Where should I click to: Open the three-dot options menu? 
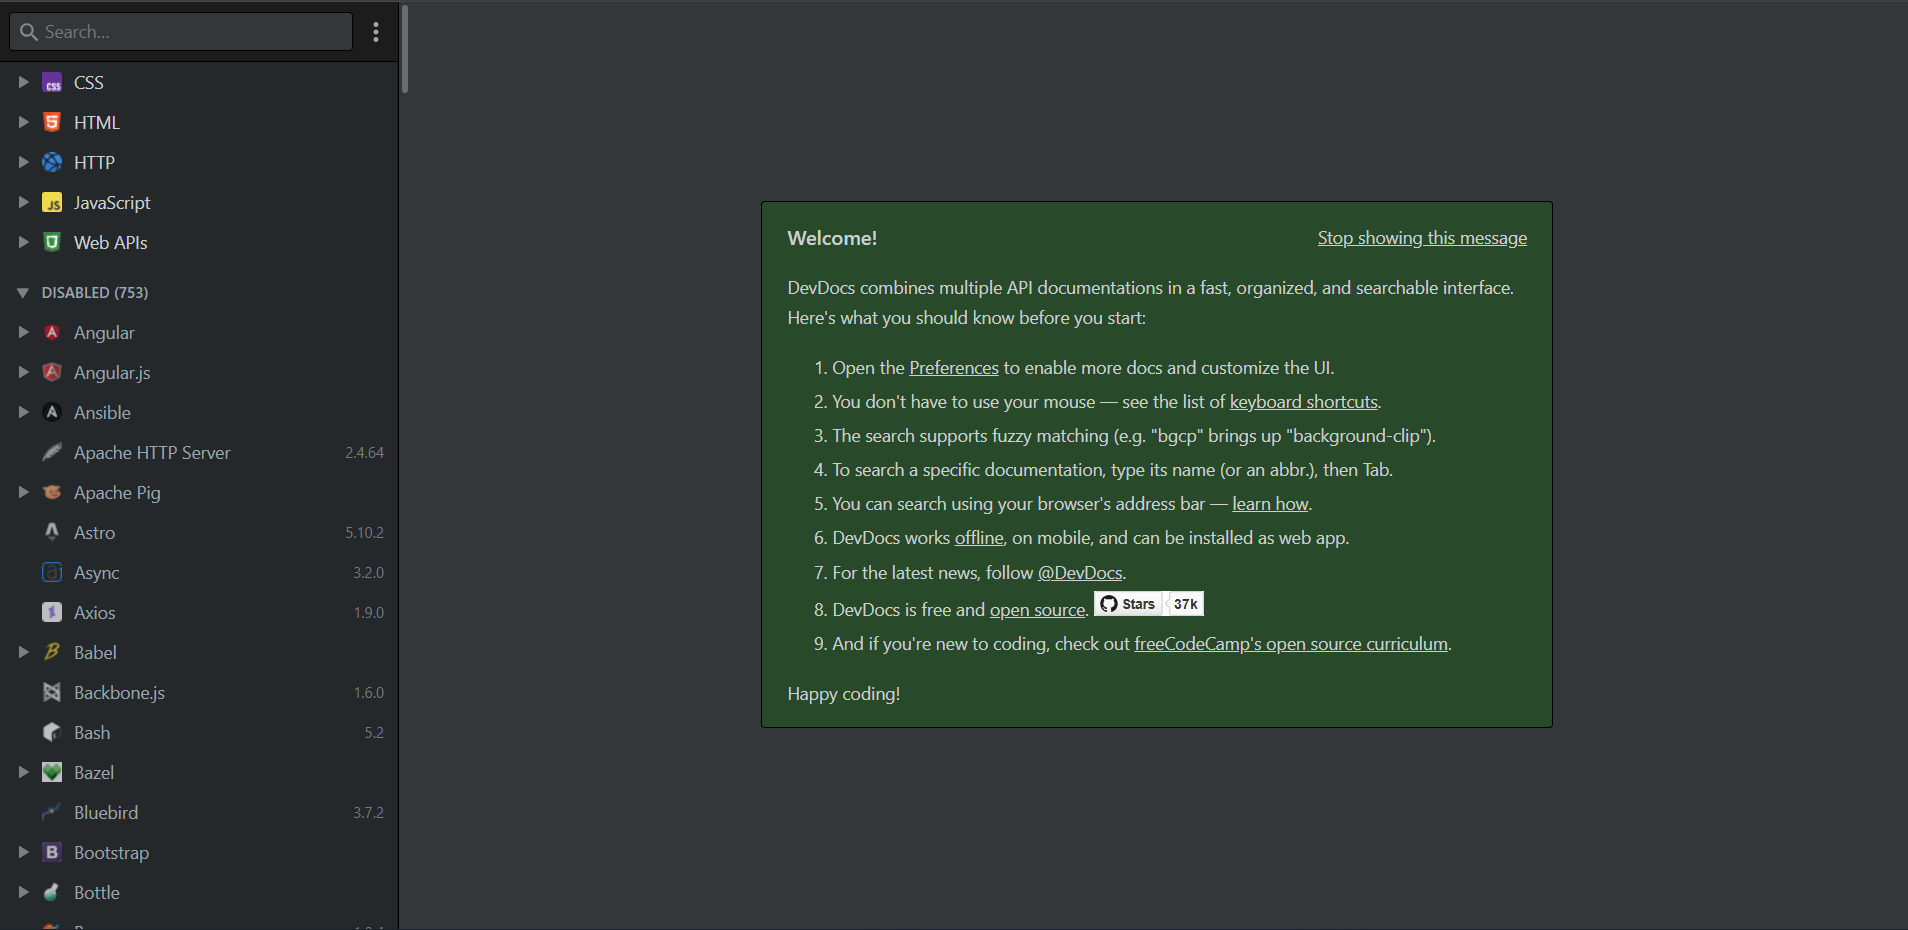[376, 31]
